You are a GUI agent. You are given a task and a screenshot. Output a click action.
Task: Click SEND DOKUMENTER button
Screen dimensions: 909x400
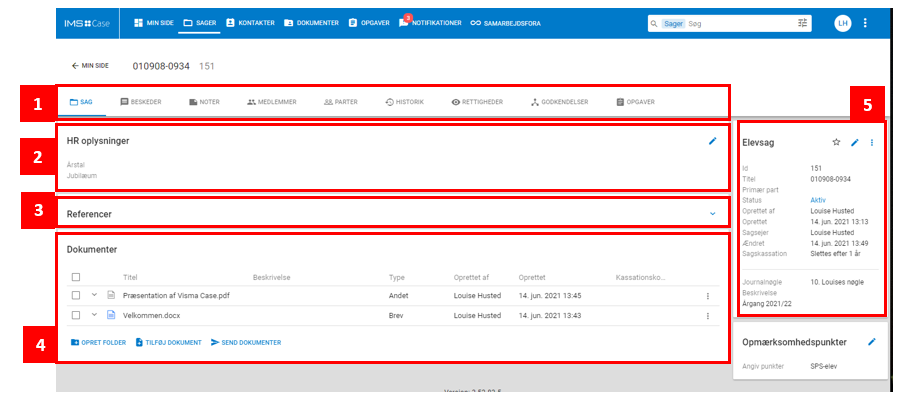[246, 343]
